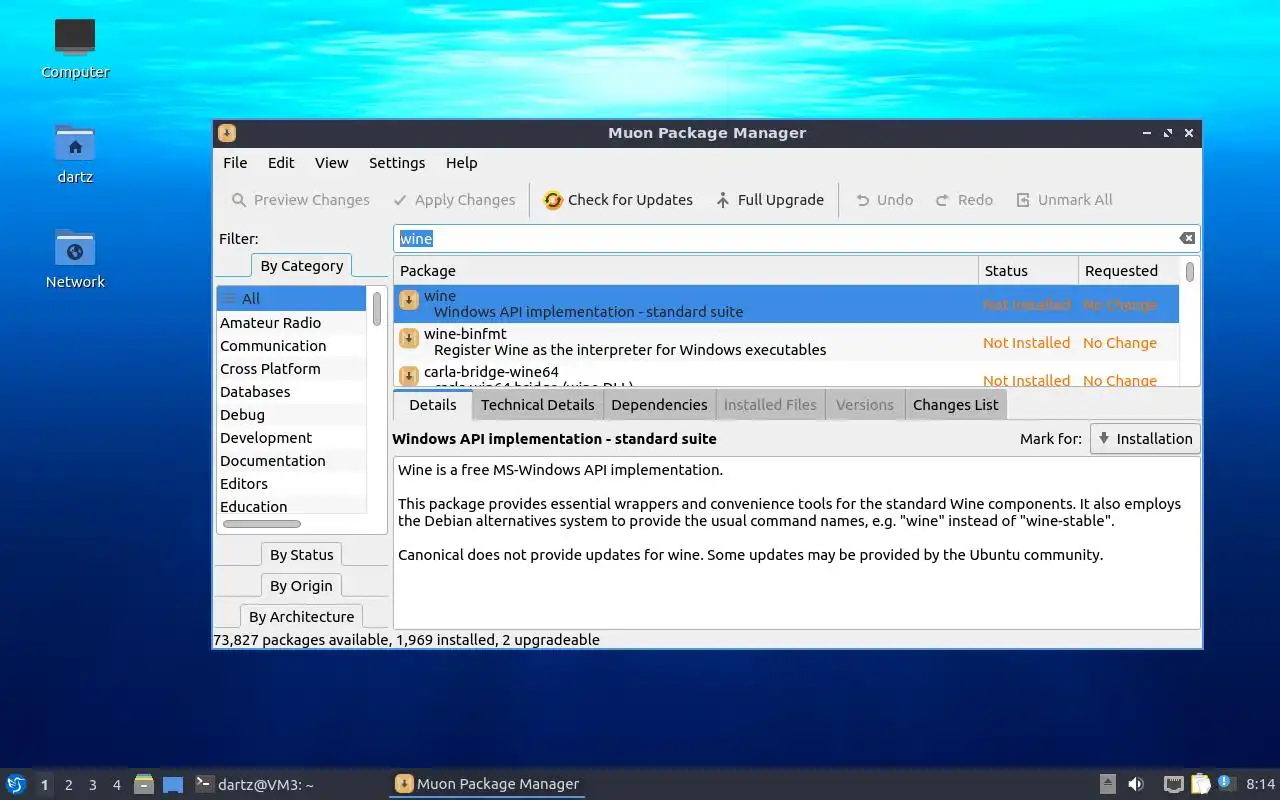Click the Redo toolbar button
The image size is (1280, 800).
click(964, 200)
